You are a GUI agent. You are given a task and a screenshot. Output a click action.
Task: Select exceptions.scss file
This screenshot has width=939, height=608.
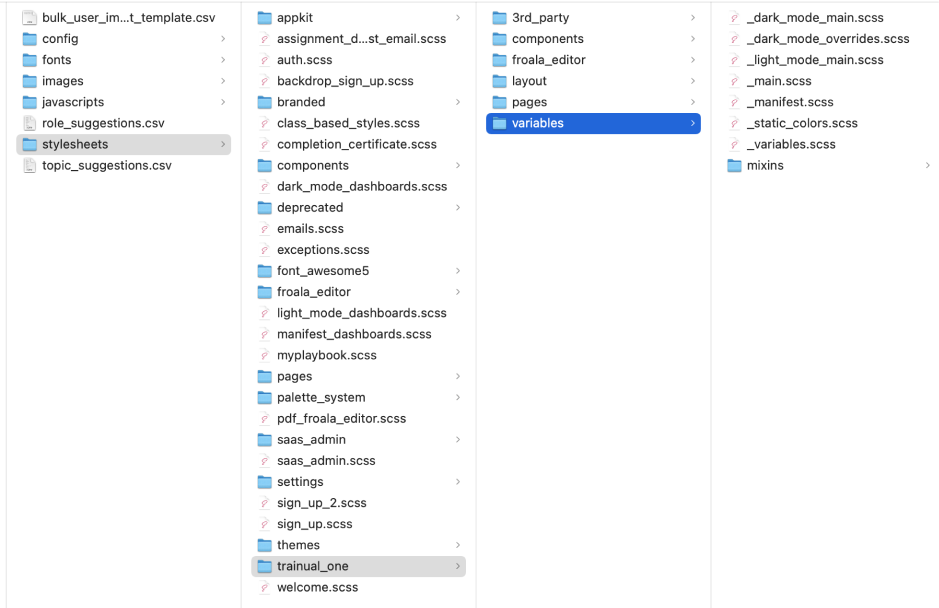358,250
